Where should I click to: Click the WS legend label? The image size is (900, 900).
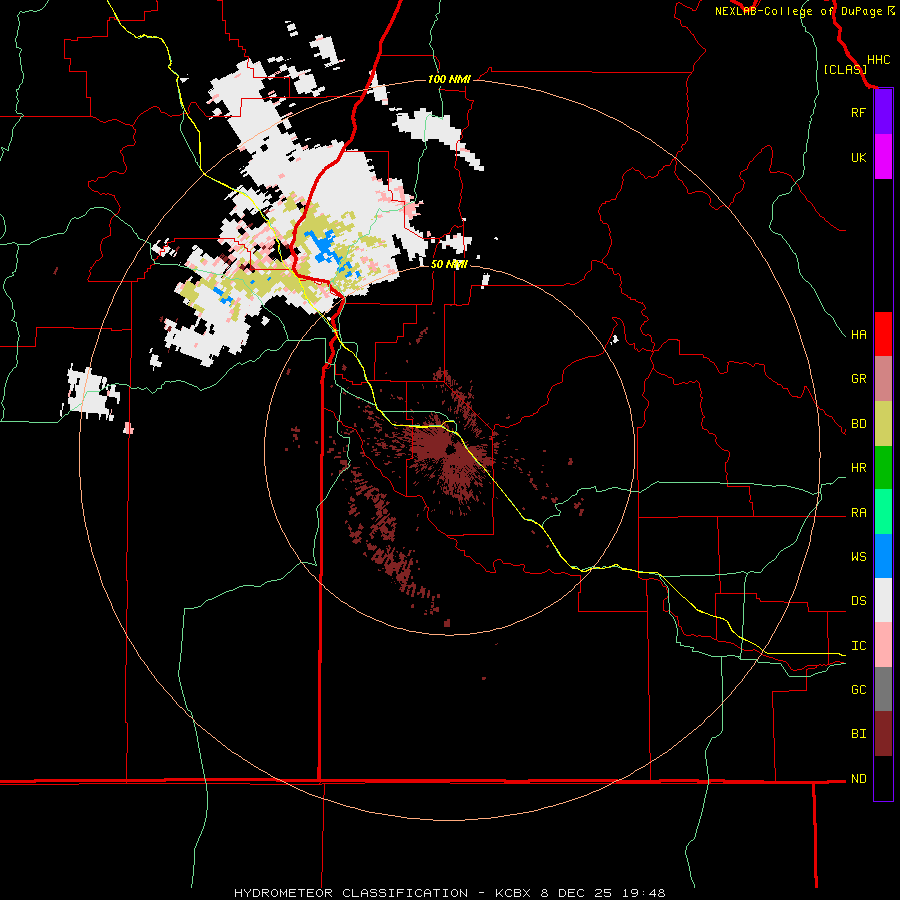point(859,557)
